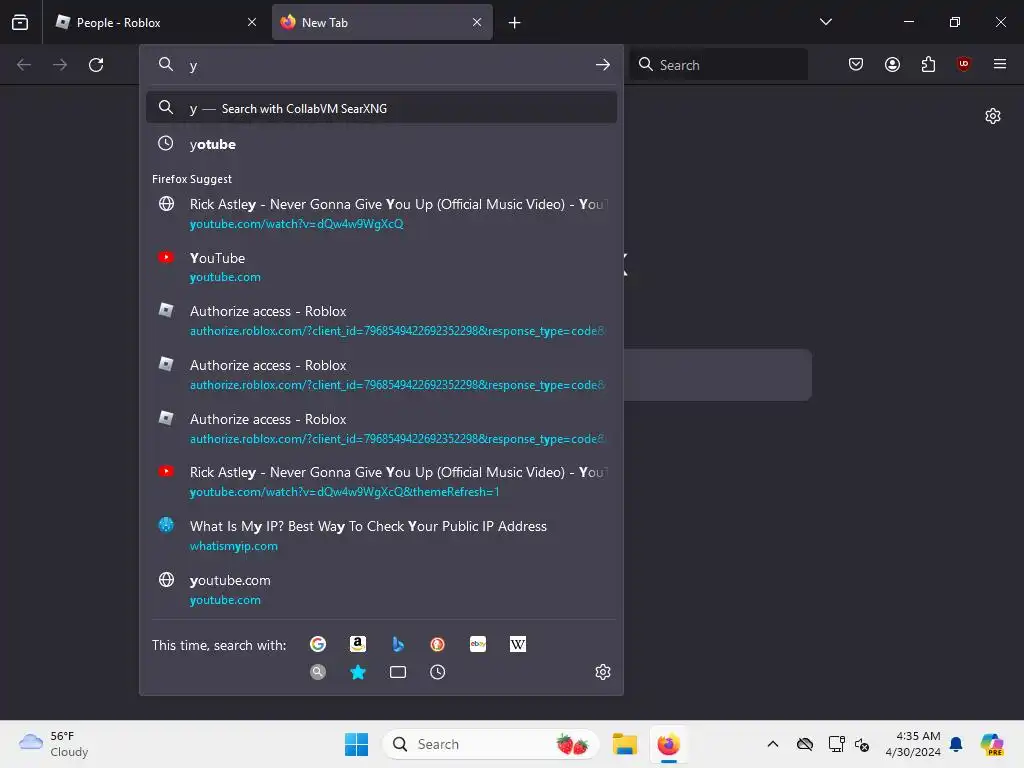Expand the list all tabs chevron

point(825,22)
